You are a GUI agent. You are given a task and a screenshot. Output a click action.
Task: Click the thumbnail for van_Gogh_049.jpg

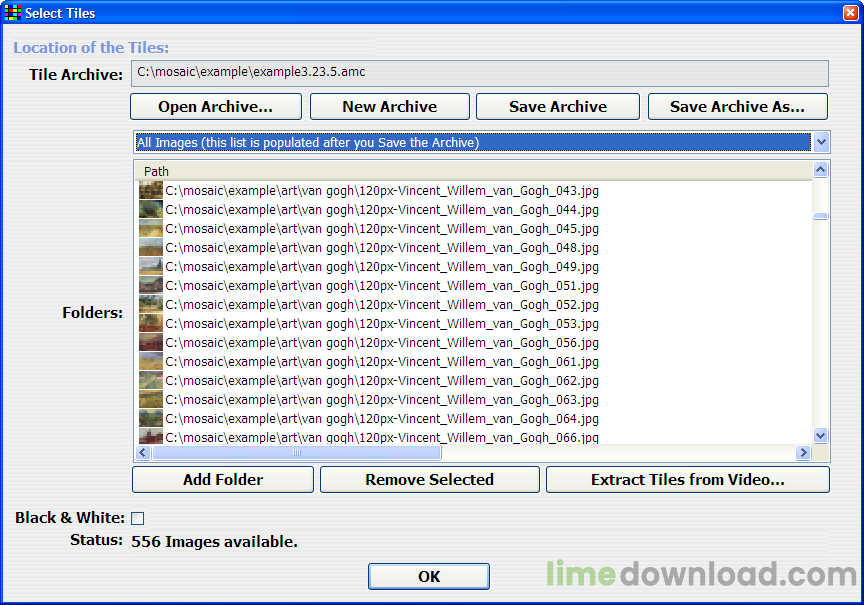click(x=150, y=266)
